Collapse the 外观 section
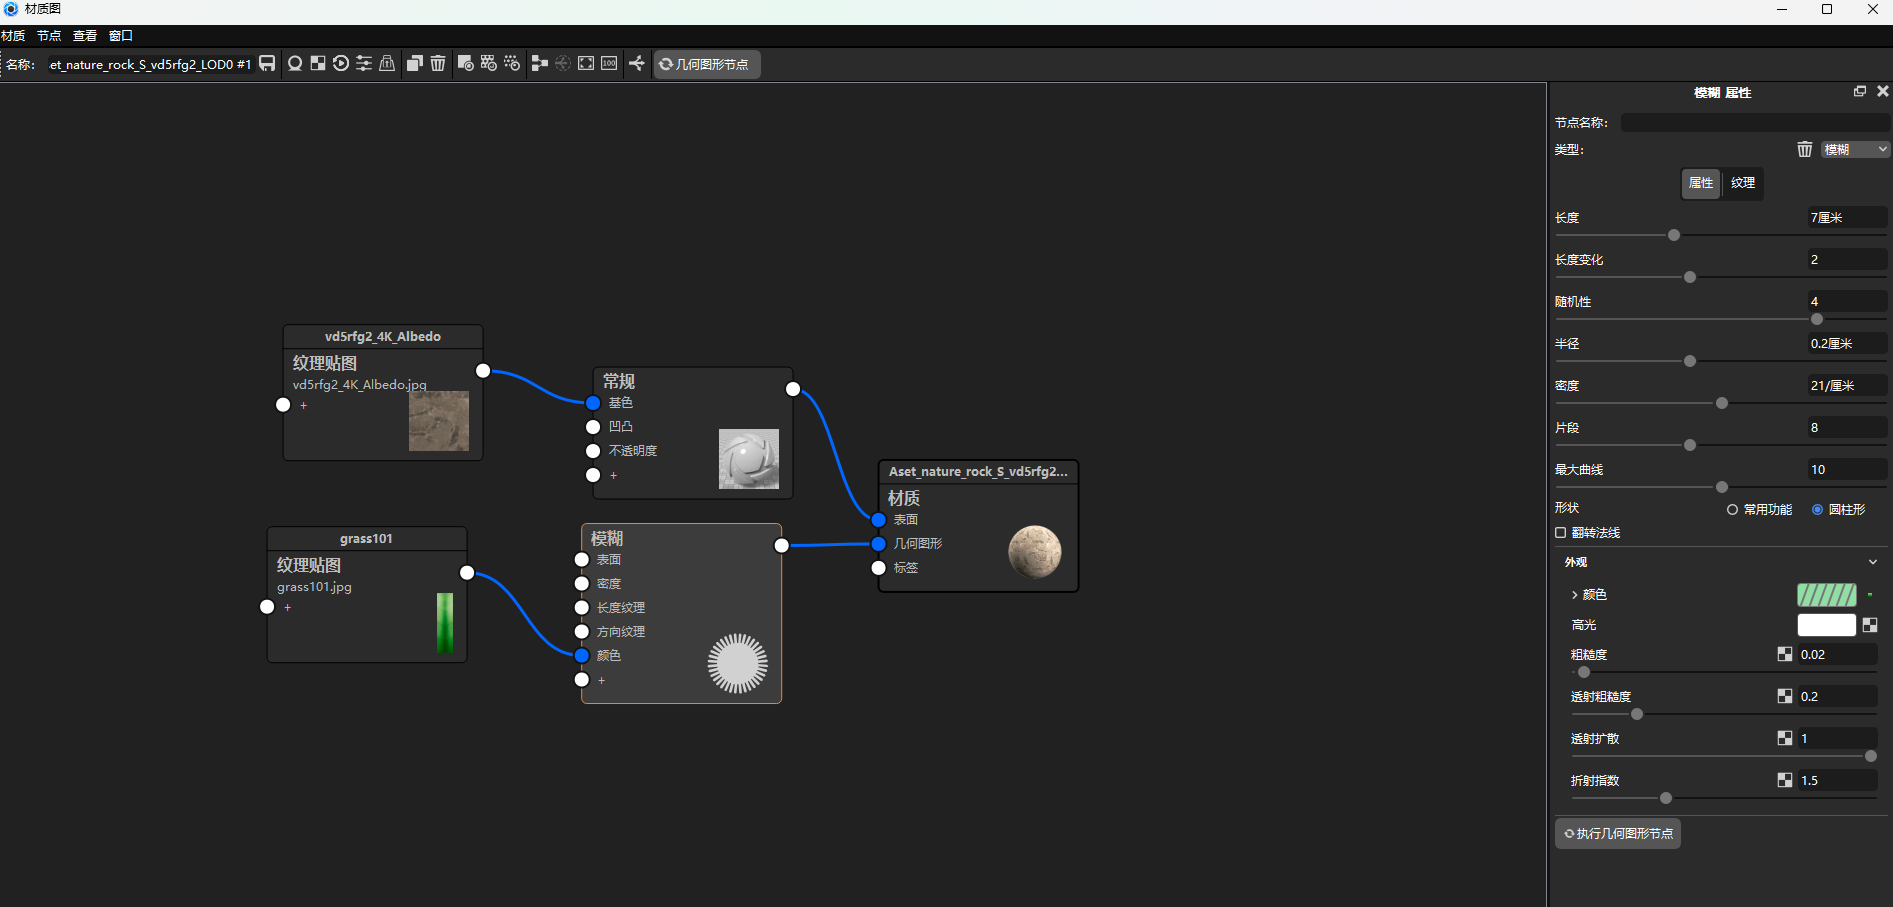This screenshot has width=1893, height=907. point(1872,561)
